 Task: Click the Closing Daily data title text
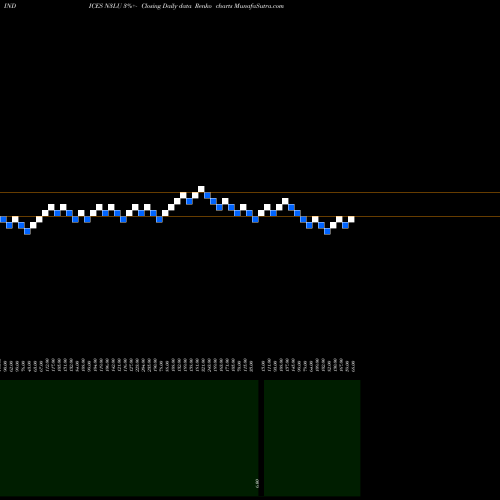[166, 6]
